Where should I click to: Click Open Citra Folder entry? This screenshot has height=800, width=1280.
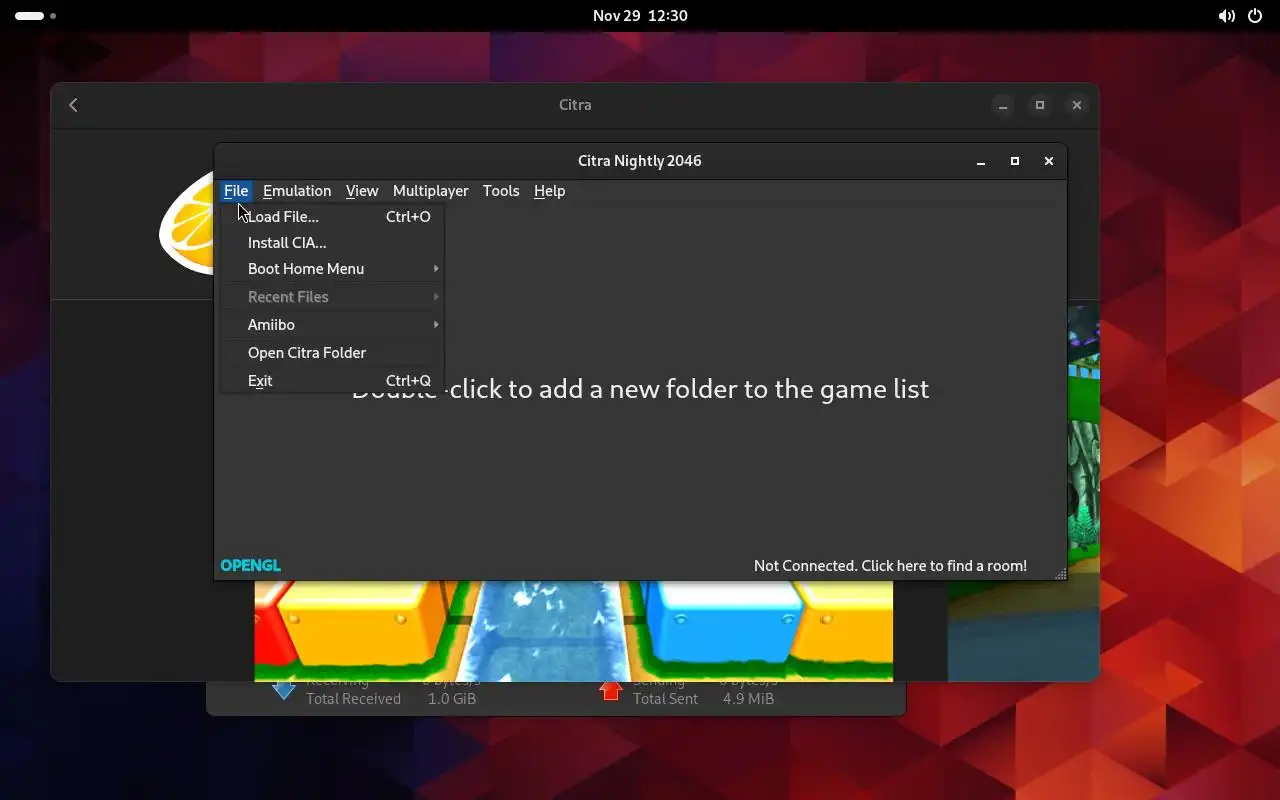click(332, 353)
